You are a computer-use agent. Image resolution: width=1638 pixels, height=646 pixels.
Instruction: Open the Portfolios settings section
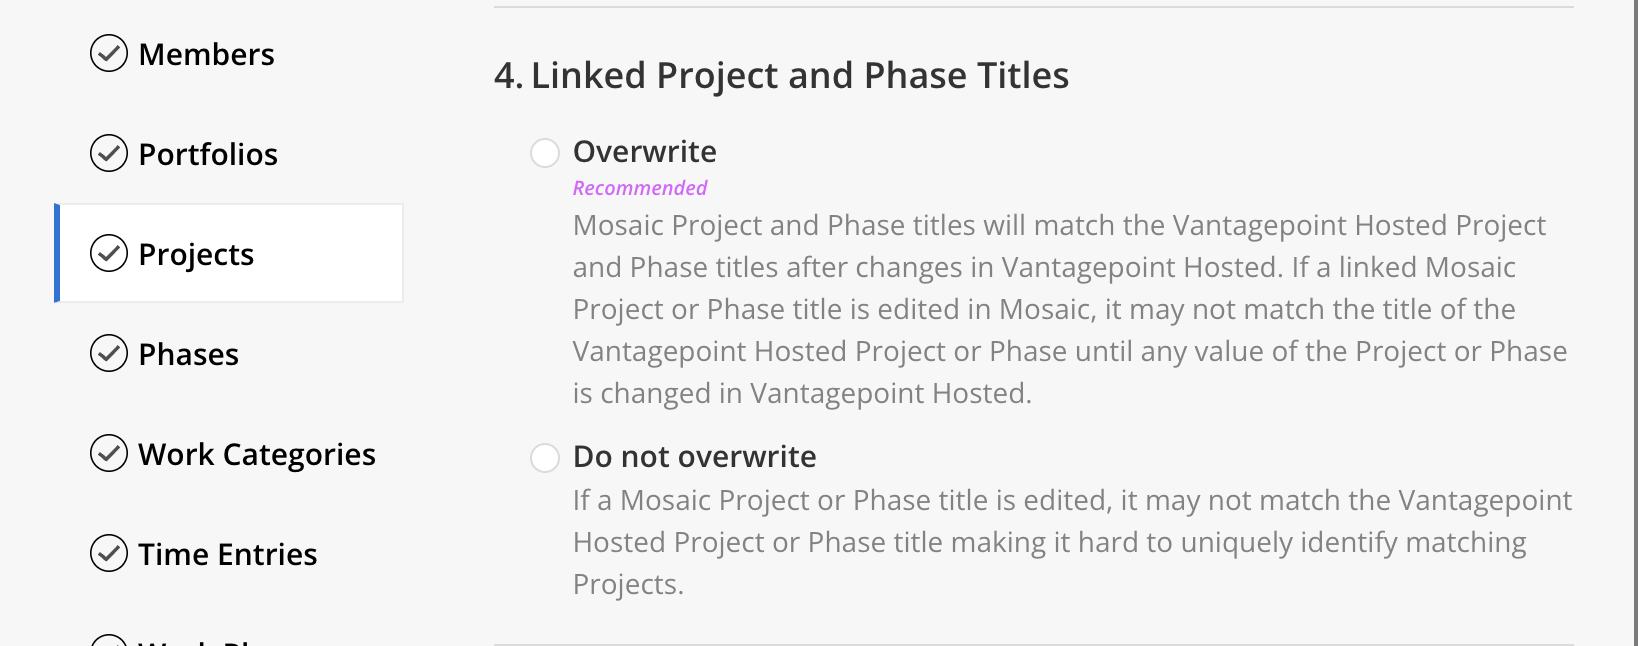(x=208, y=154)
